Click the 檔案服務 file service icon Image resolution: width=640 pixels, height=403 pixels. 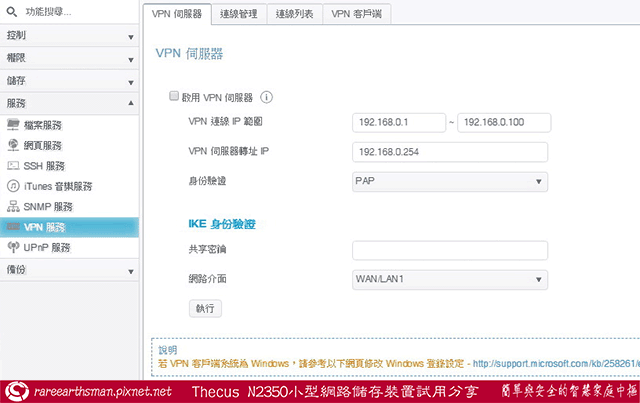(13, 125)
